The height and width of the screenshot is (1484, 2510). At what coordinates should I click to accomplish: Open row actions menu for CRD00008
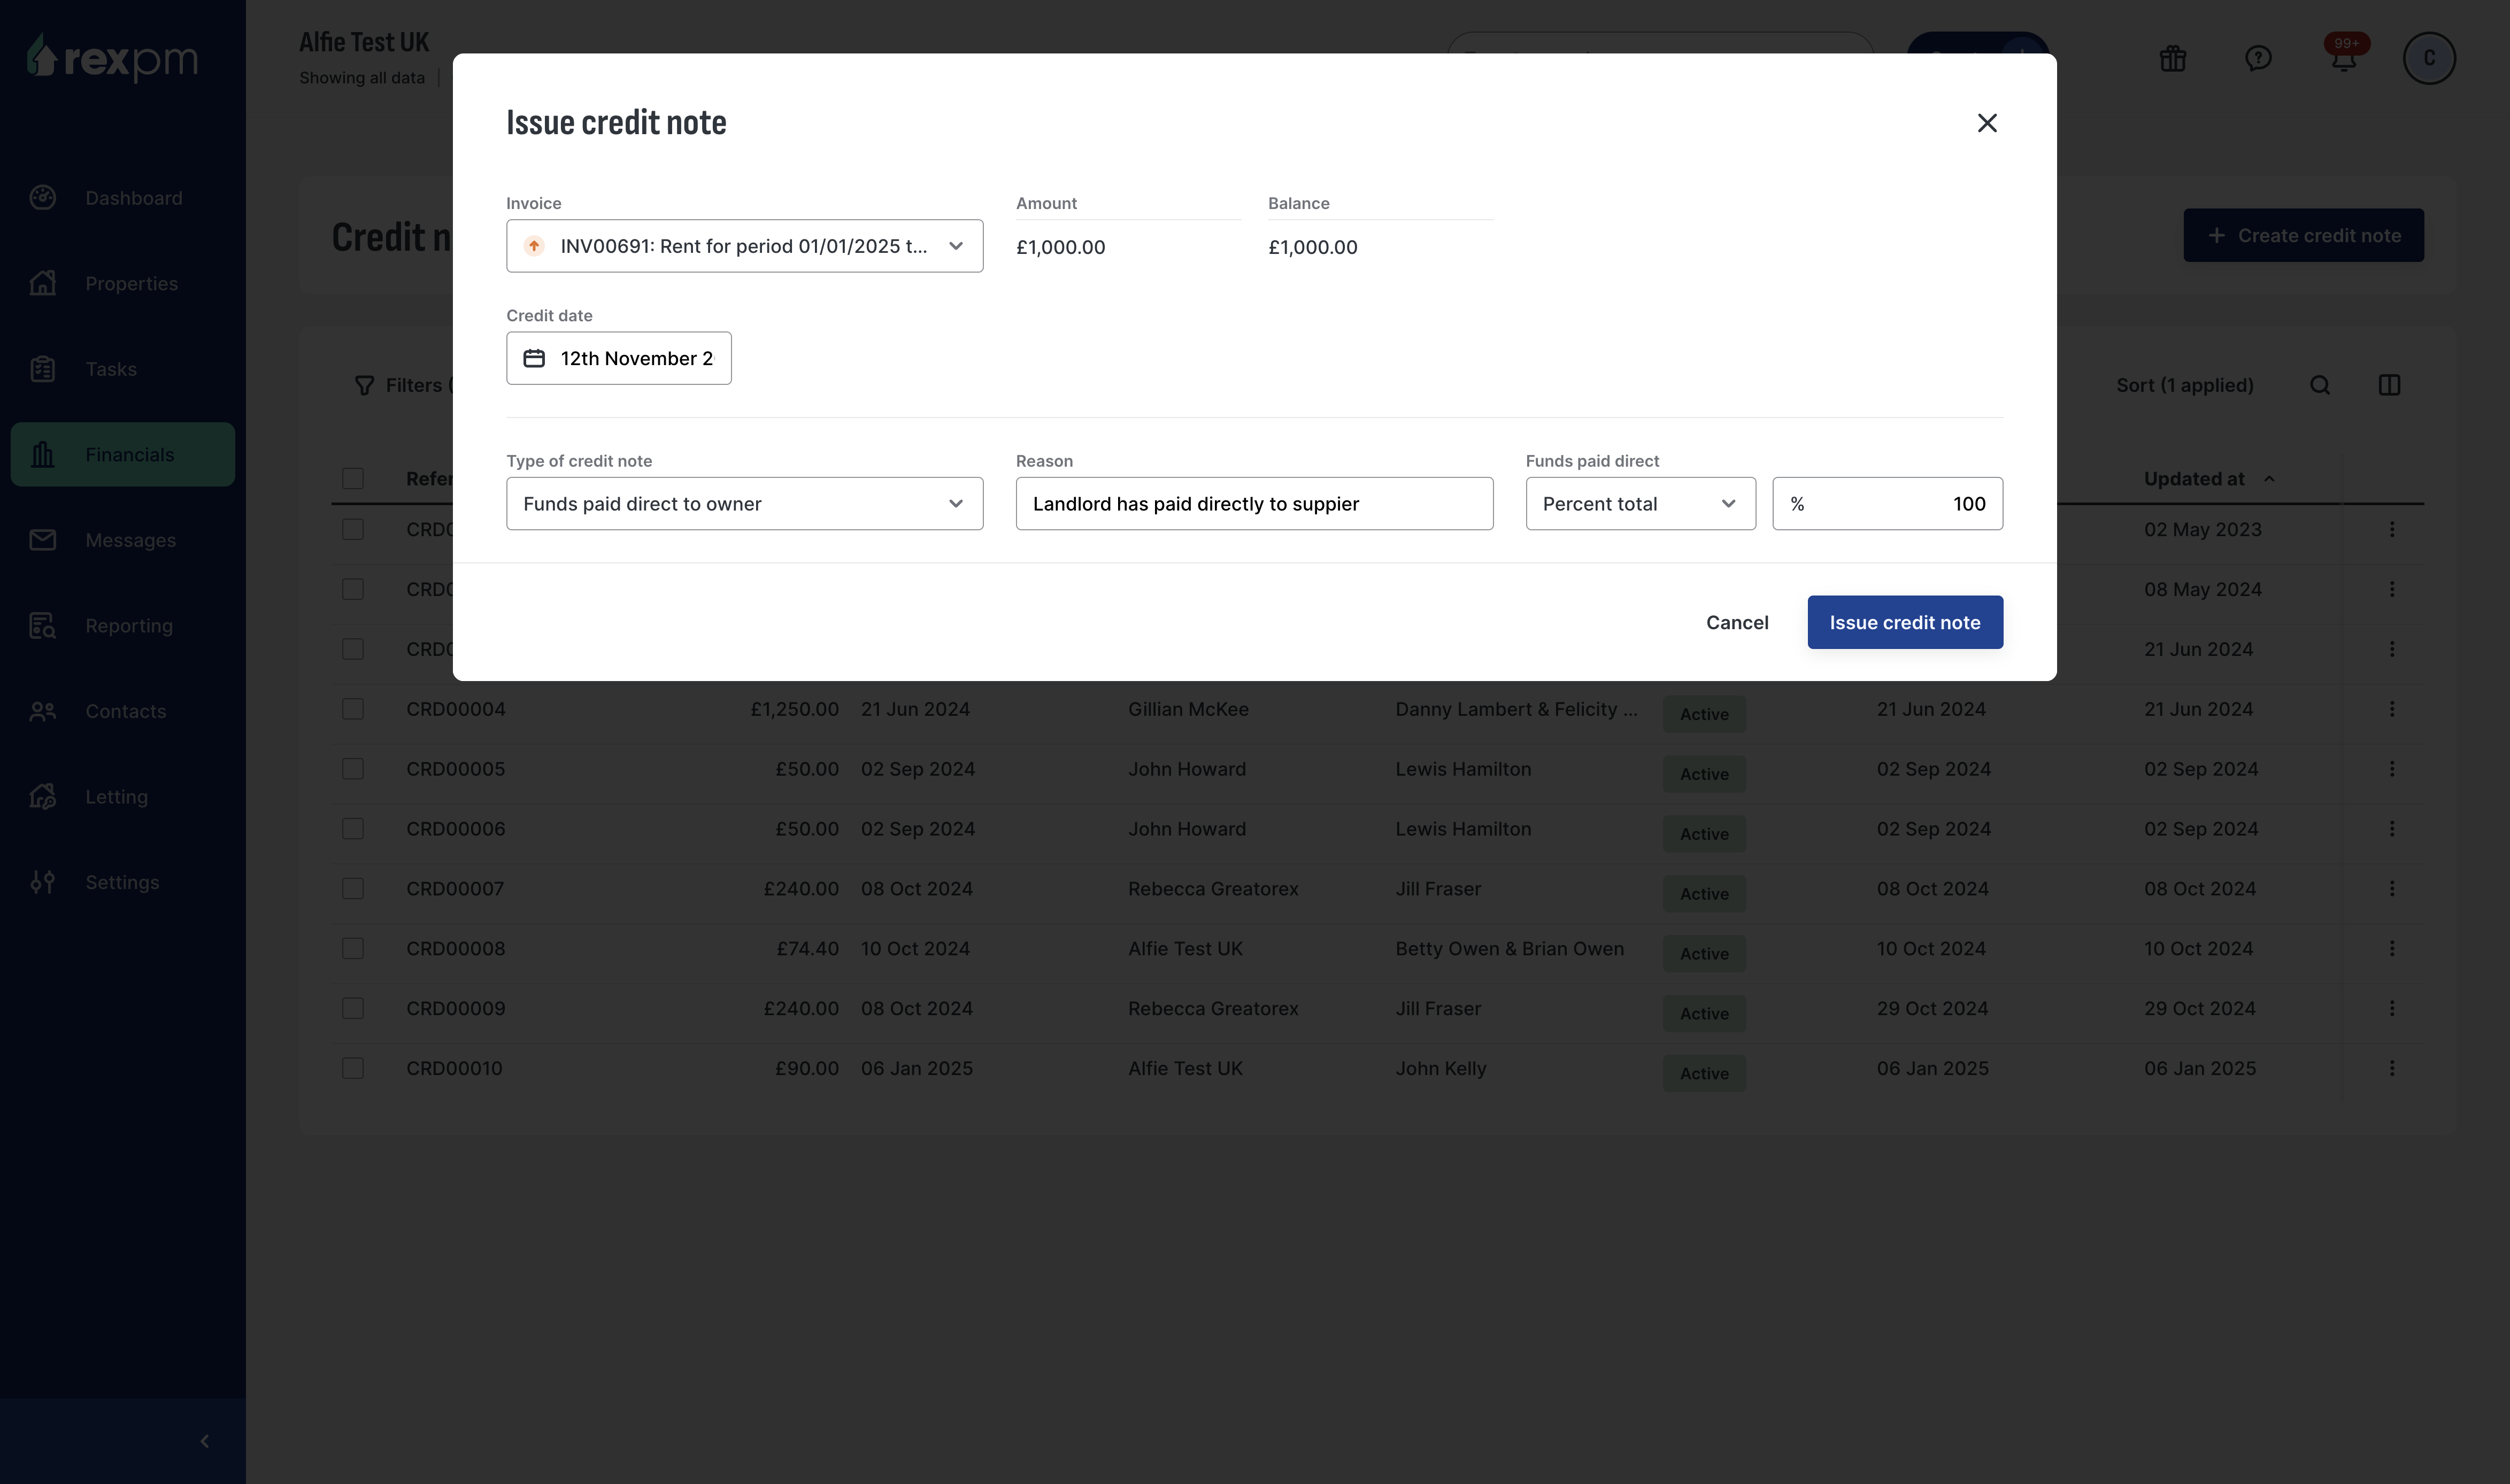(x=2391, y=949)
